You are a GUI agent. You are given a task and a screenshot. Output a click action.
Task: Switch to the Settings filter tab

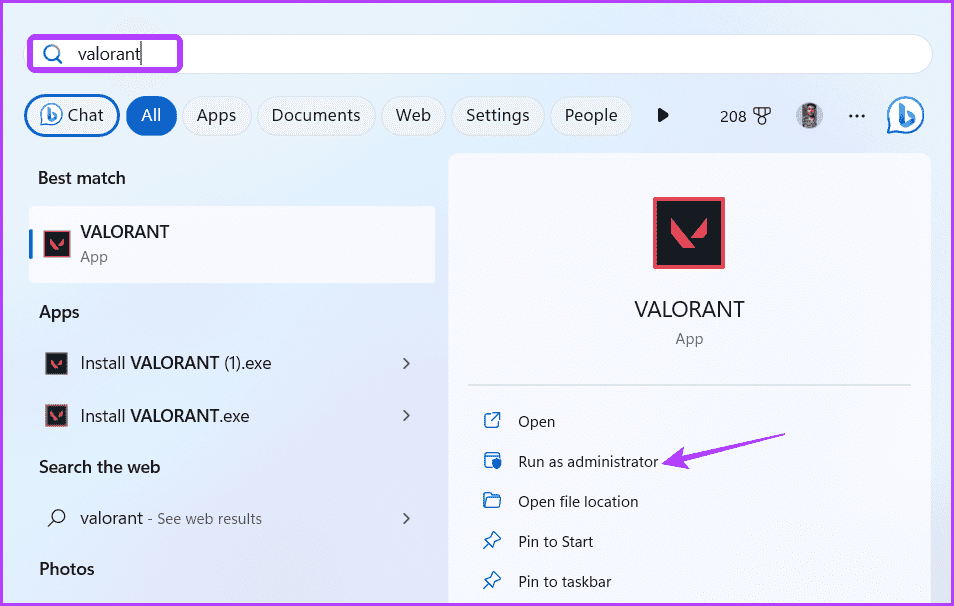pos(498,116)
